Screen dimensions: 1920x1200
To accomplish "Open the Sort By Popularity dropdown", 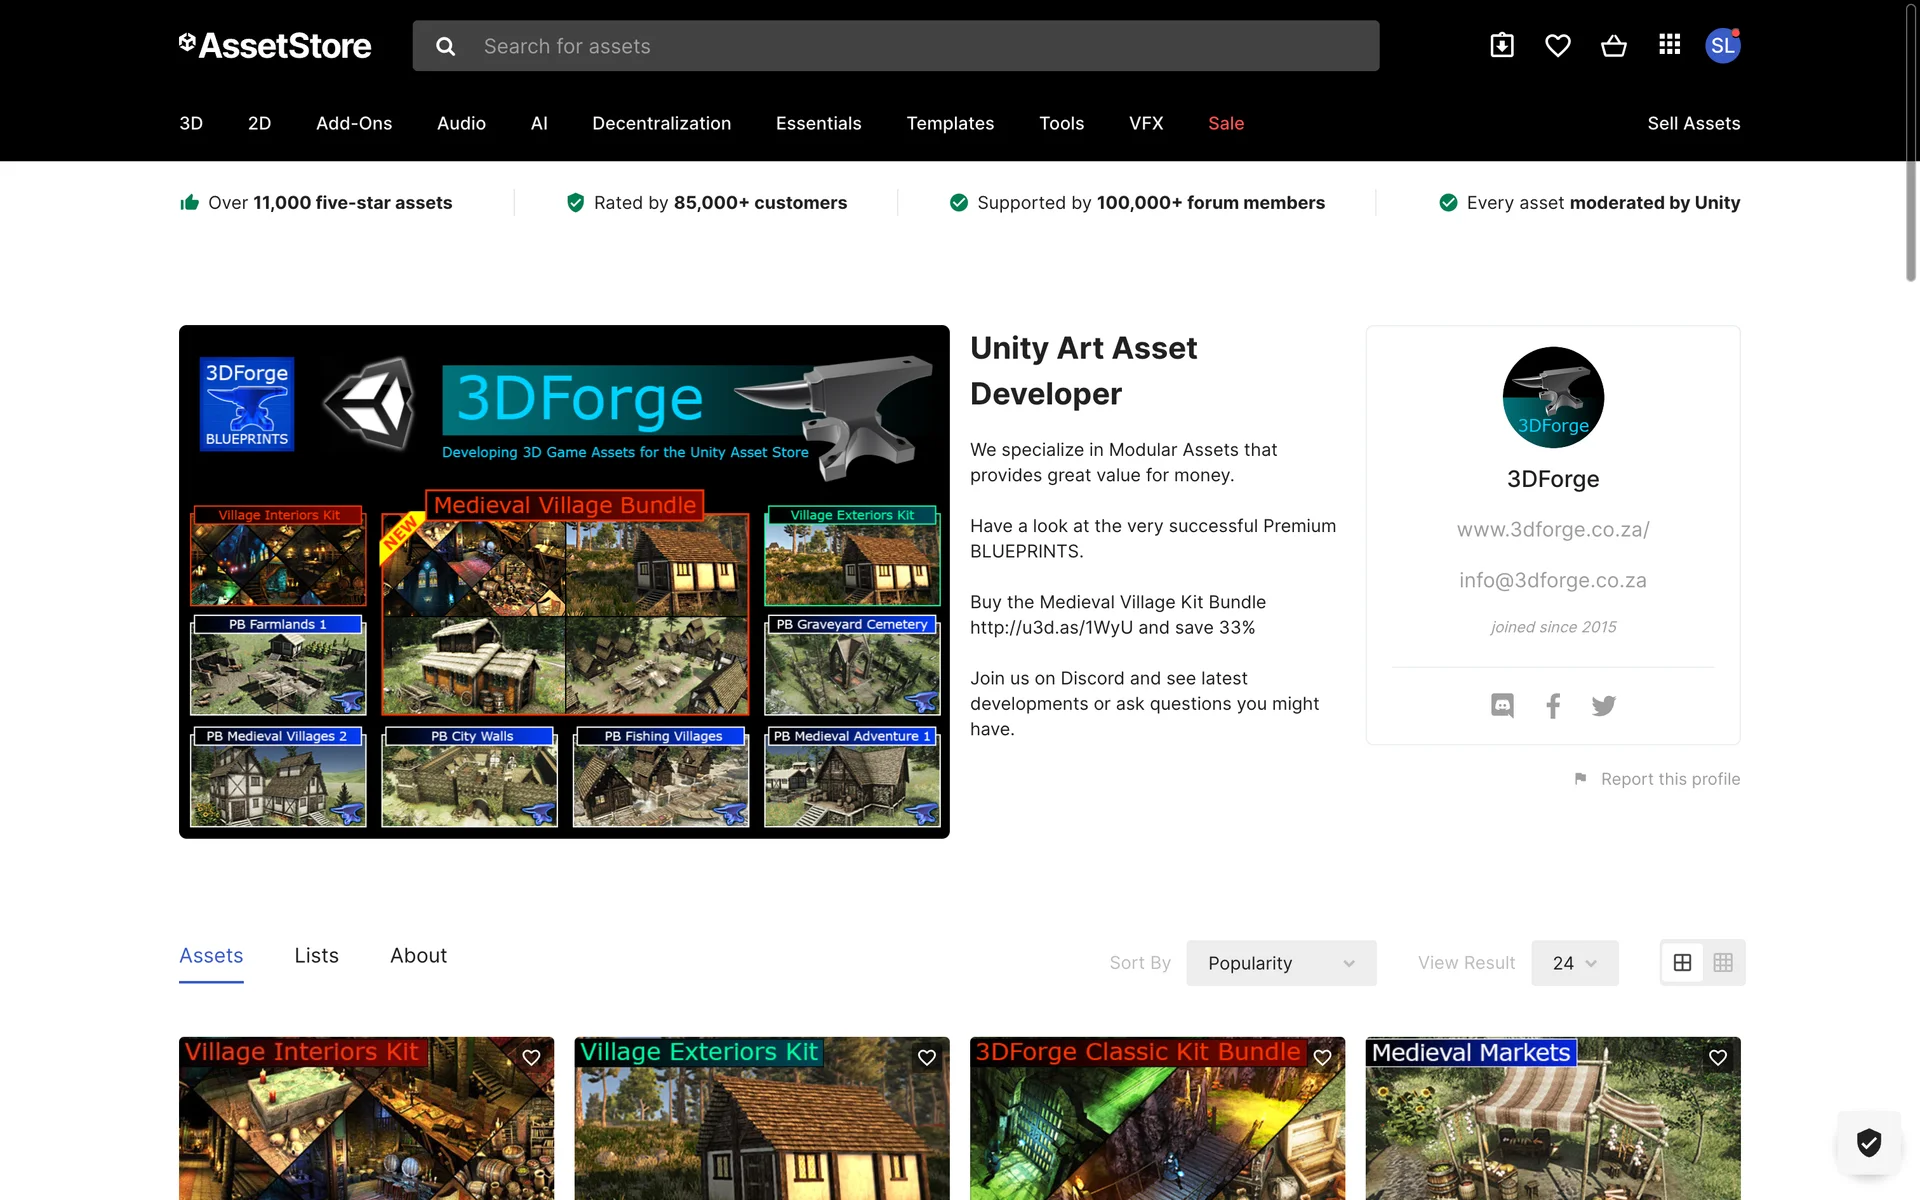I will 1281,962.
